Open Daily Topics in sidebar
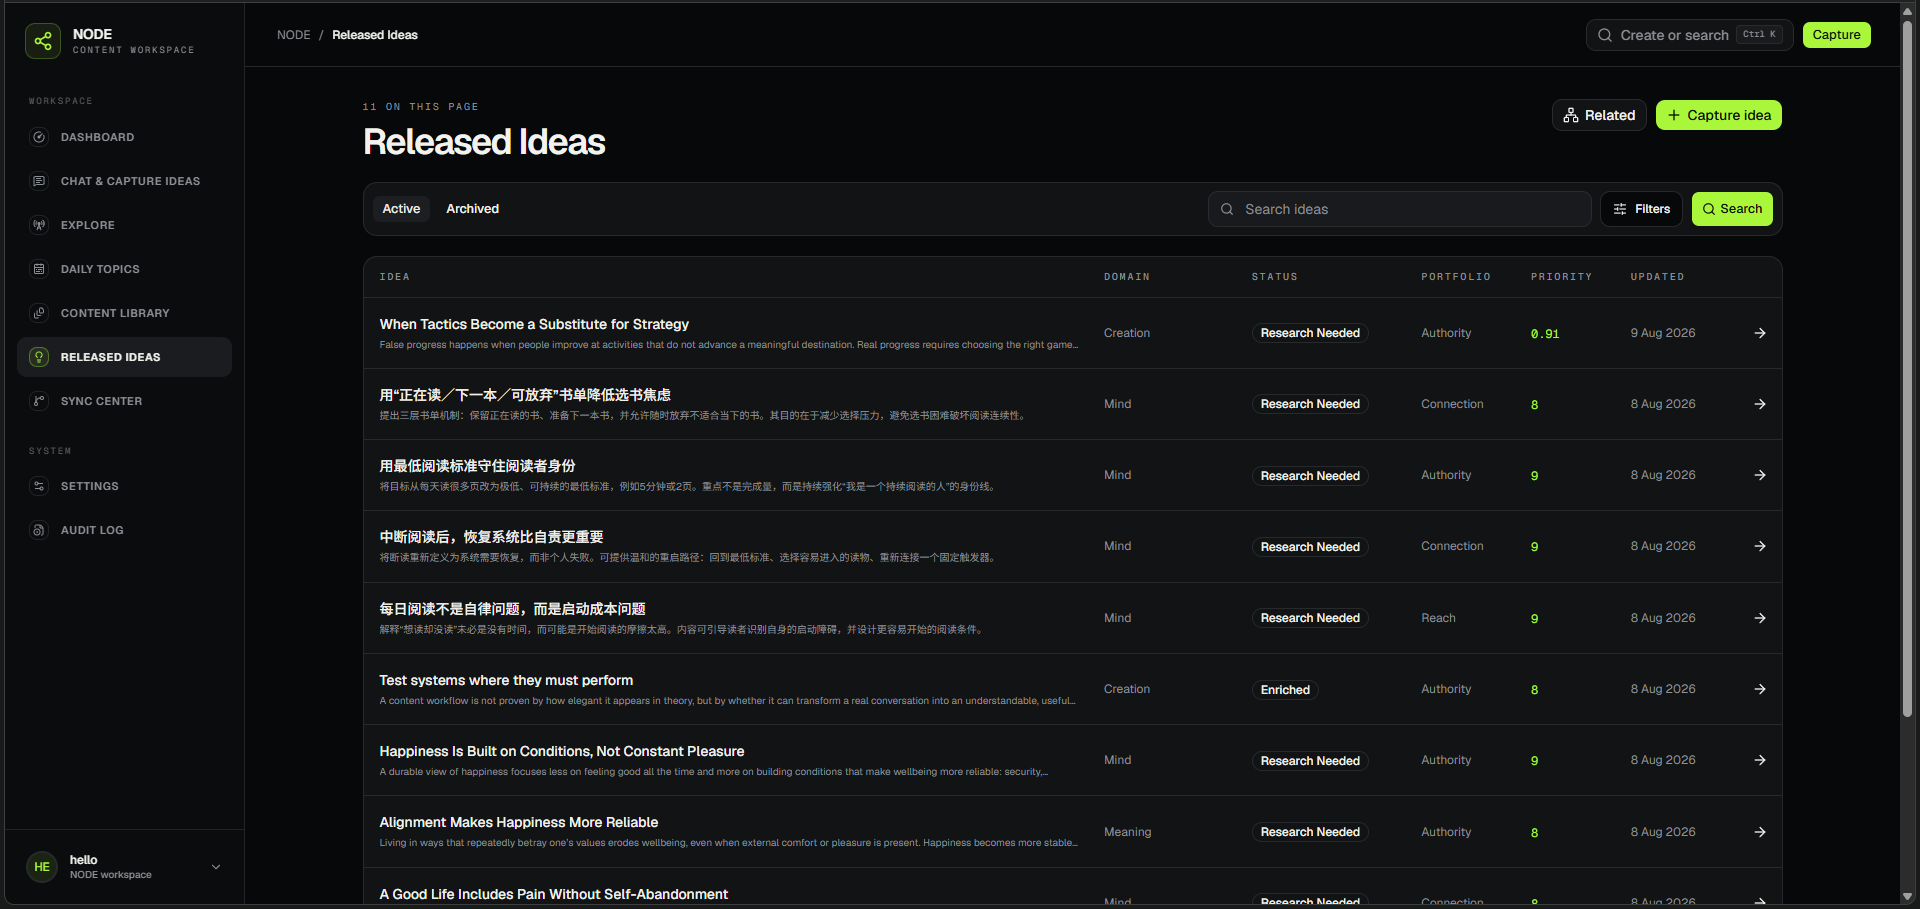Viewport: 1920px width, 909px height. 124,269
